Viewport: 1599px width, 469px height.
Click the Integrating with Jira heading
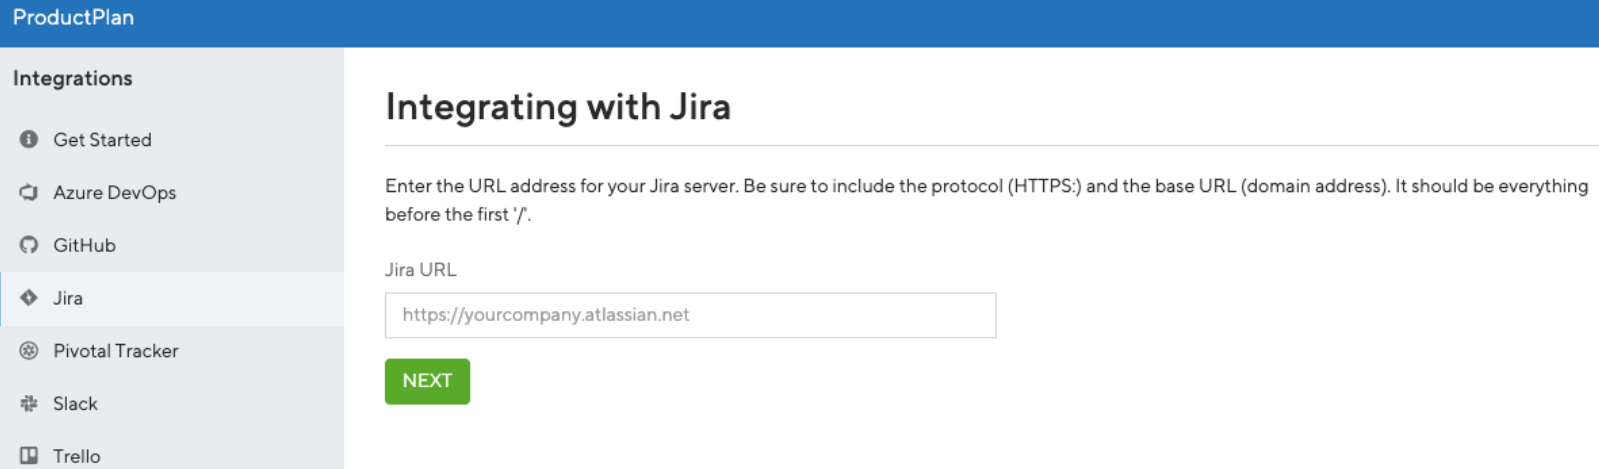coord(558,107)
